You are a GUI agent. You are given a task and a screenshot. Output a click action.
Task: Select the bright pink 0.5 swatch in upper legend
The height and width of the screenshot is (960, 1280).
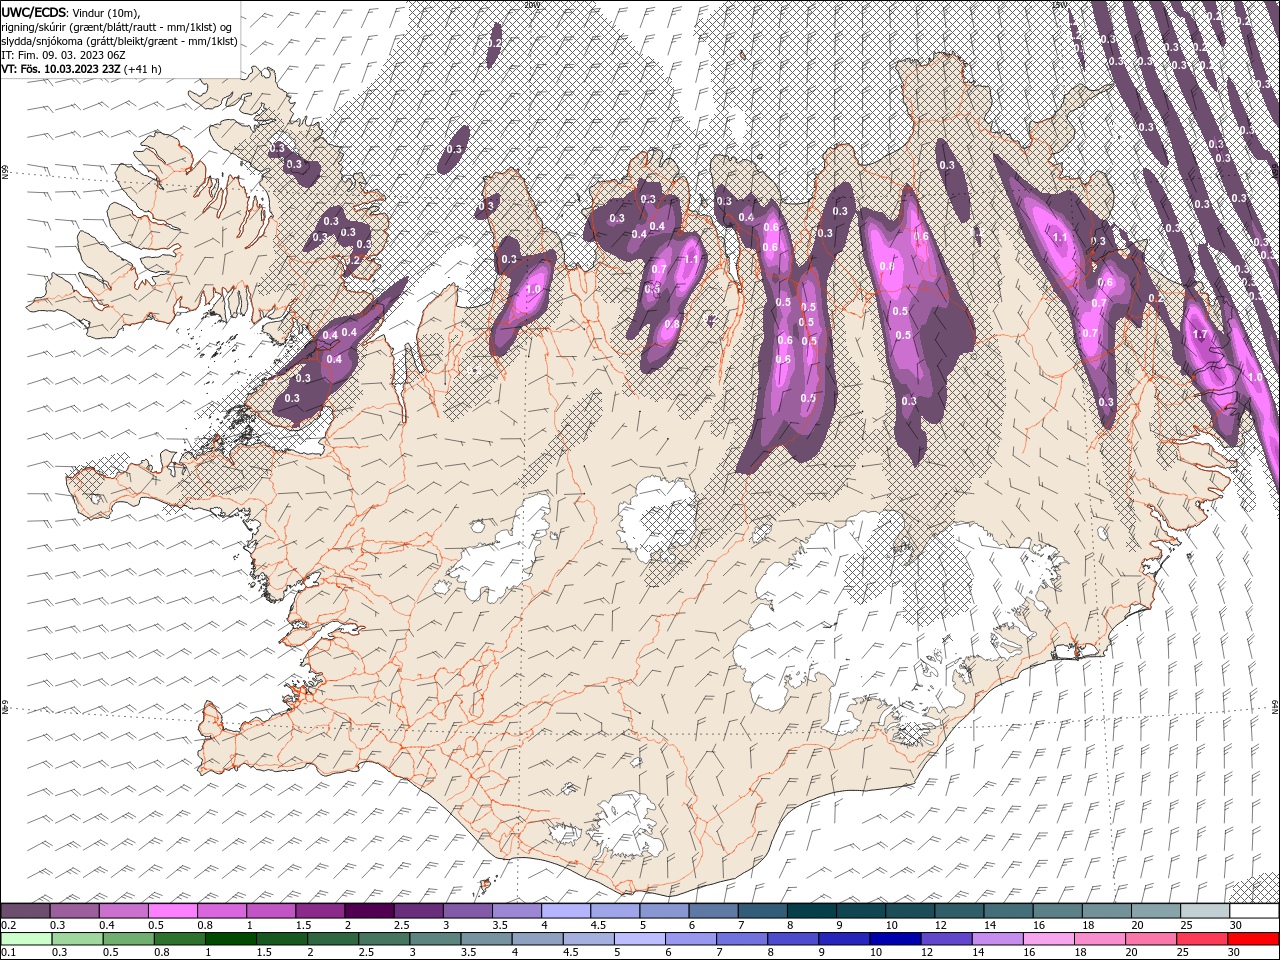172,911
